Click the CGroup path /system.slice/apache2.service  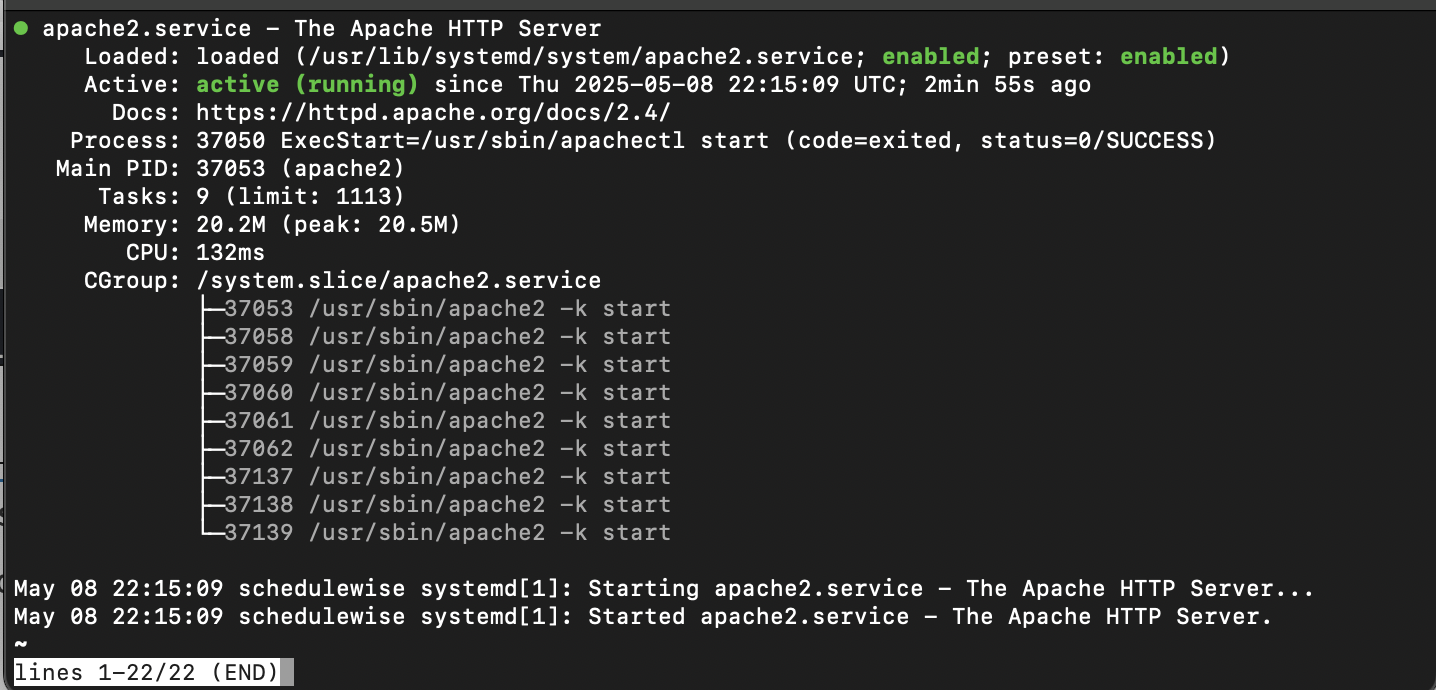click(398, 281)
